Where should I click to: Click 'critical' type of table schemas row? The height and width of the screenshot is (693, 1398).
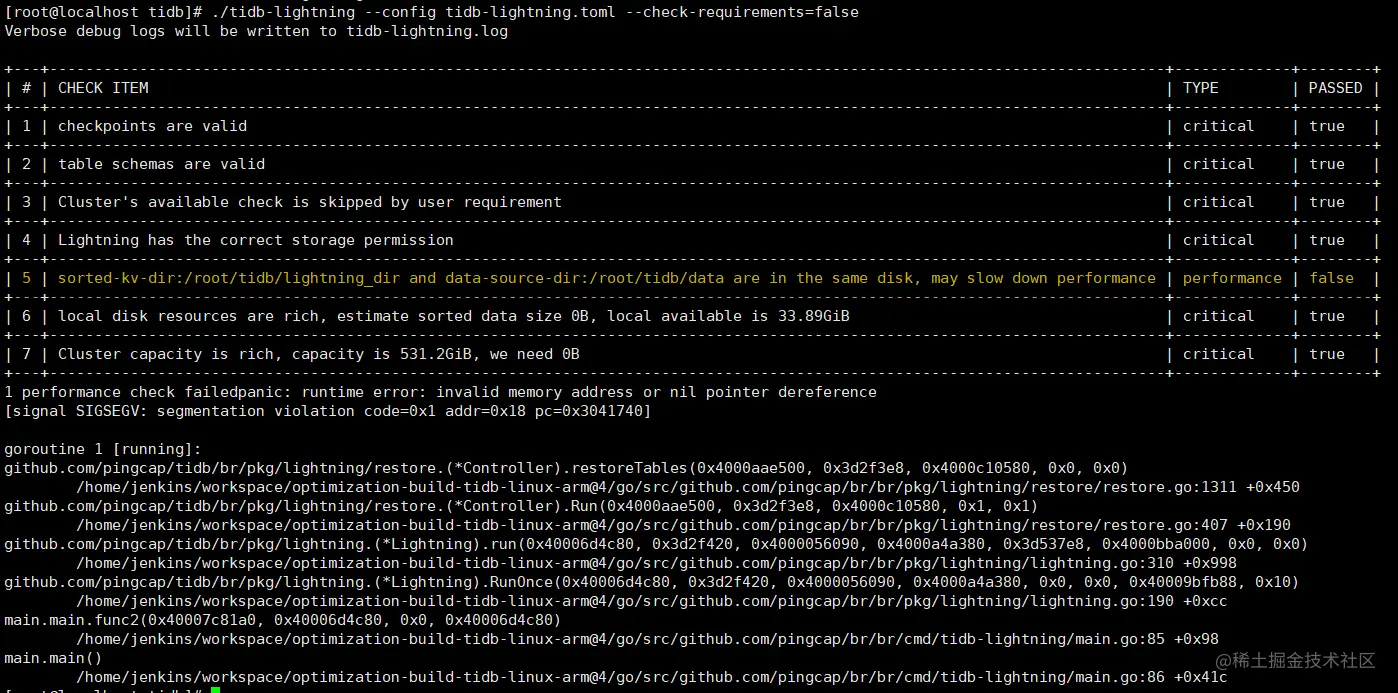click(1218, 164)
